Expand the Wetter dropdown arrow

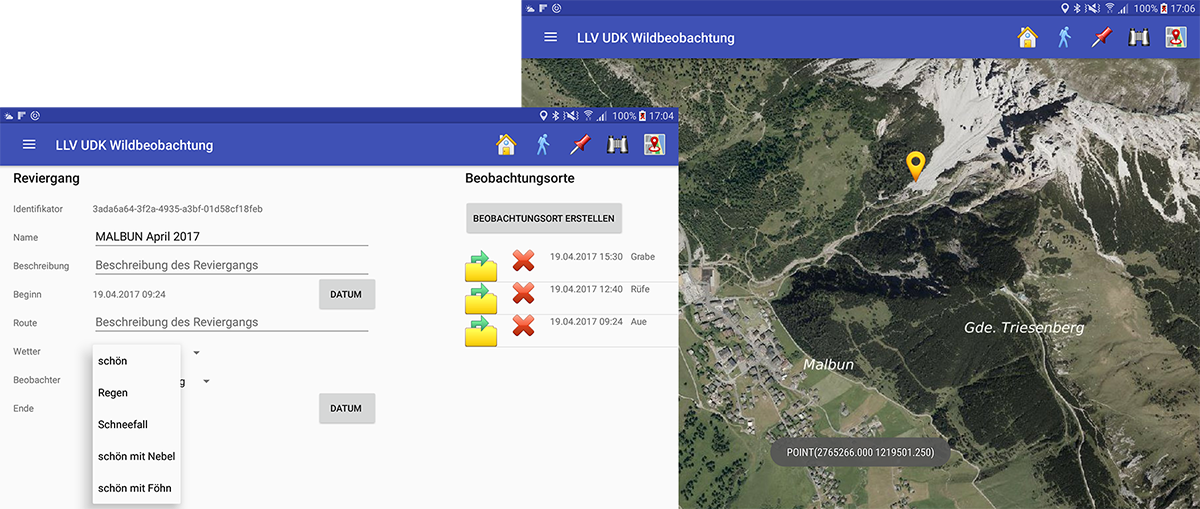pos(197,353)
